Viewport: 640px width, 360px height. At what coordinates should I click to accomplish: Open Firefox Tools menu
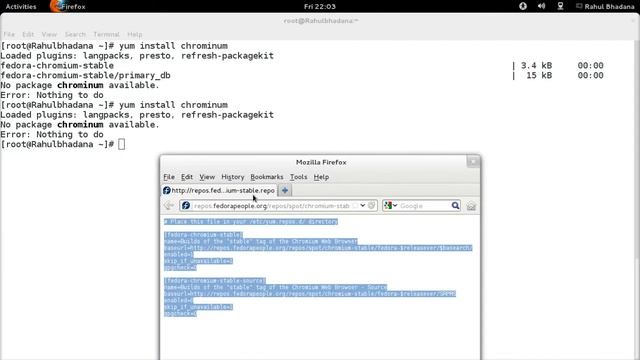(298, 177)
